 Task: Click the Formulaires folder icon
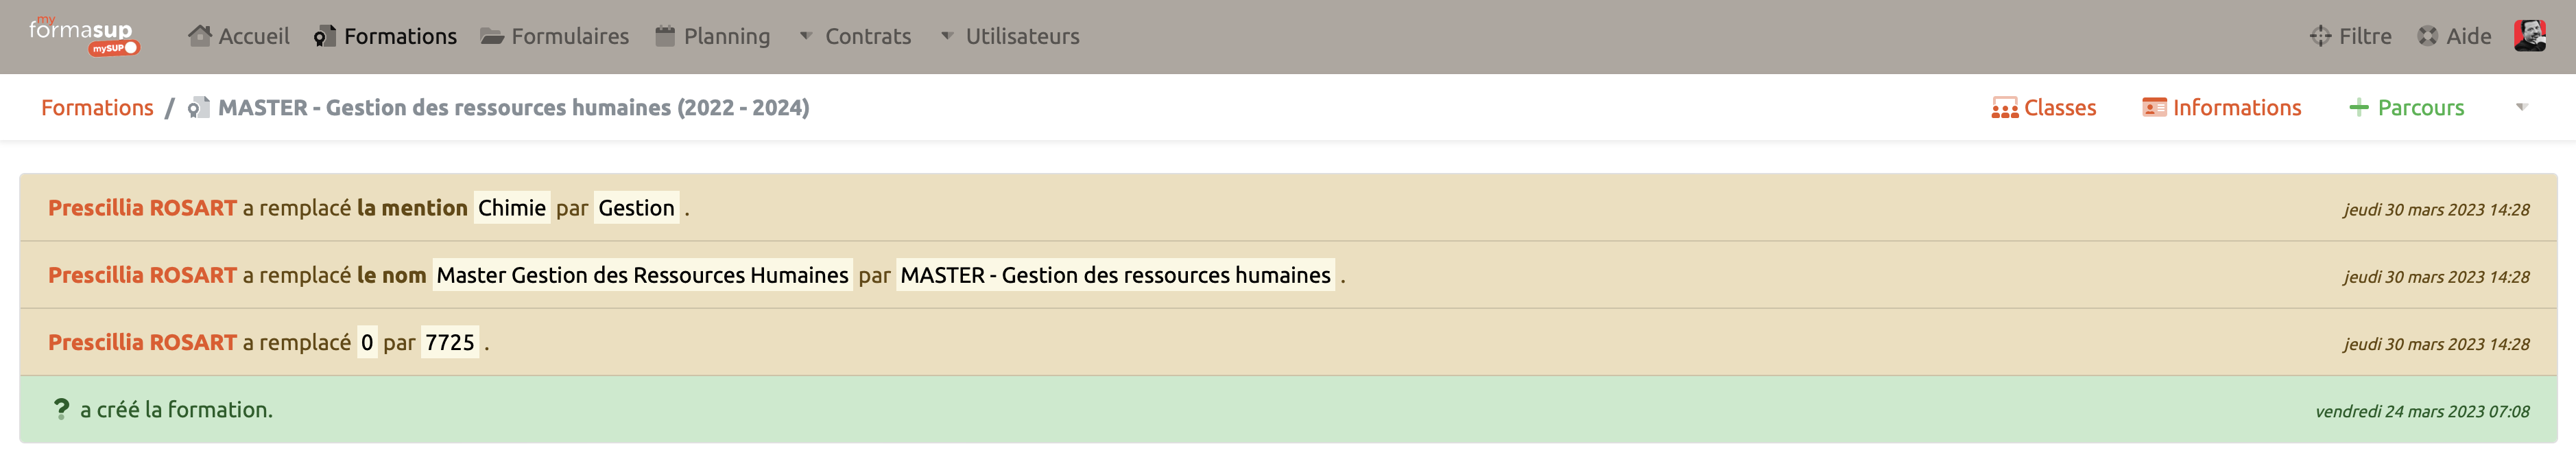491,37
